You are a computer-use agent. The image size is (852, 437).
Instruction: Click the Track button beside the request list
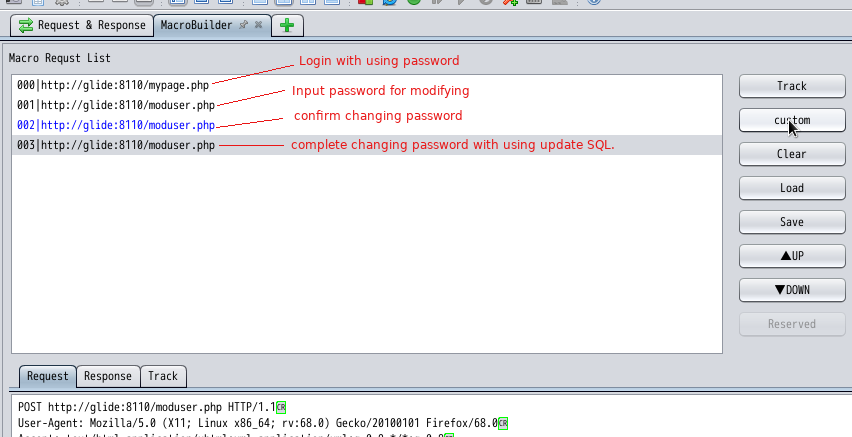[x=792, y=86]
